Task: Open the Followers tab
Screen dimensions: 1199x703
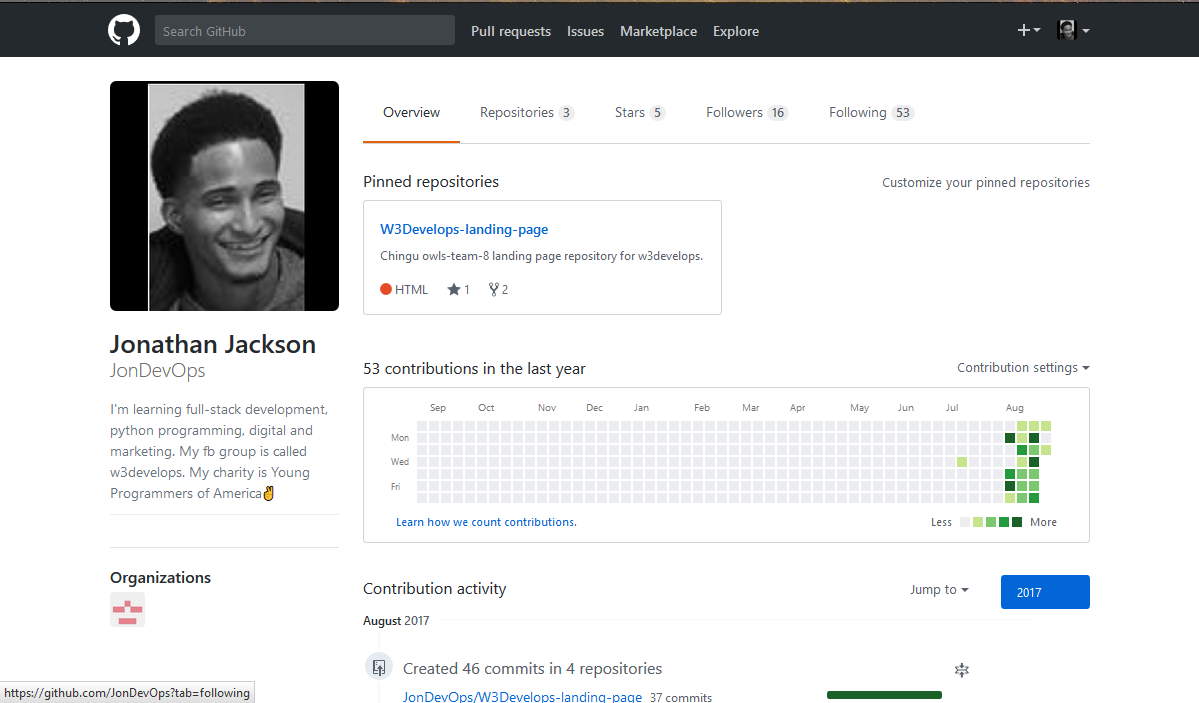Action: pos(746,112)
